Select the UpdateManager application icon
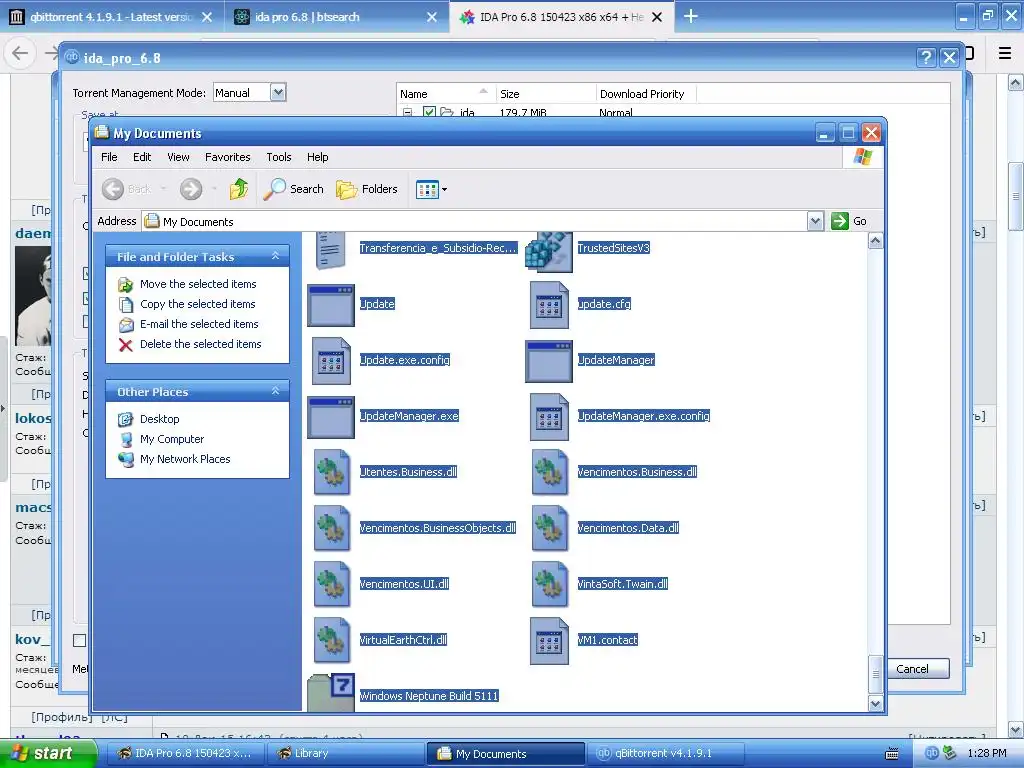 pos(549,361)
